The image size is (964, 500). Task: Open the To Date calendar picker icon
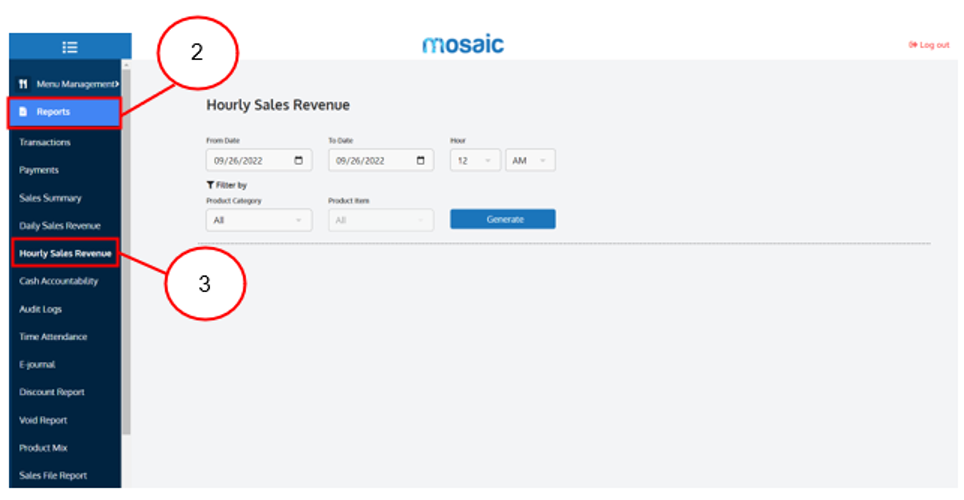421,161
